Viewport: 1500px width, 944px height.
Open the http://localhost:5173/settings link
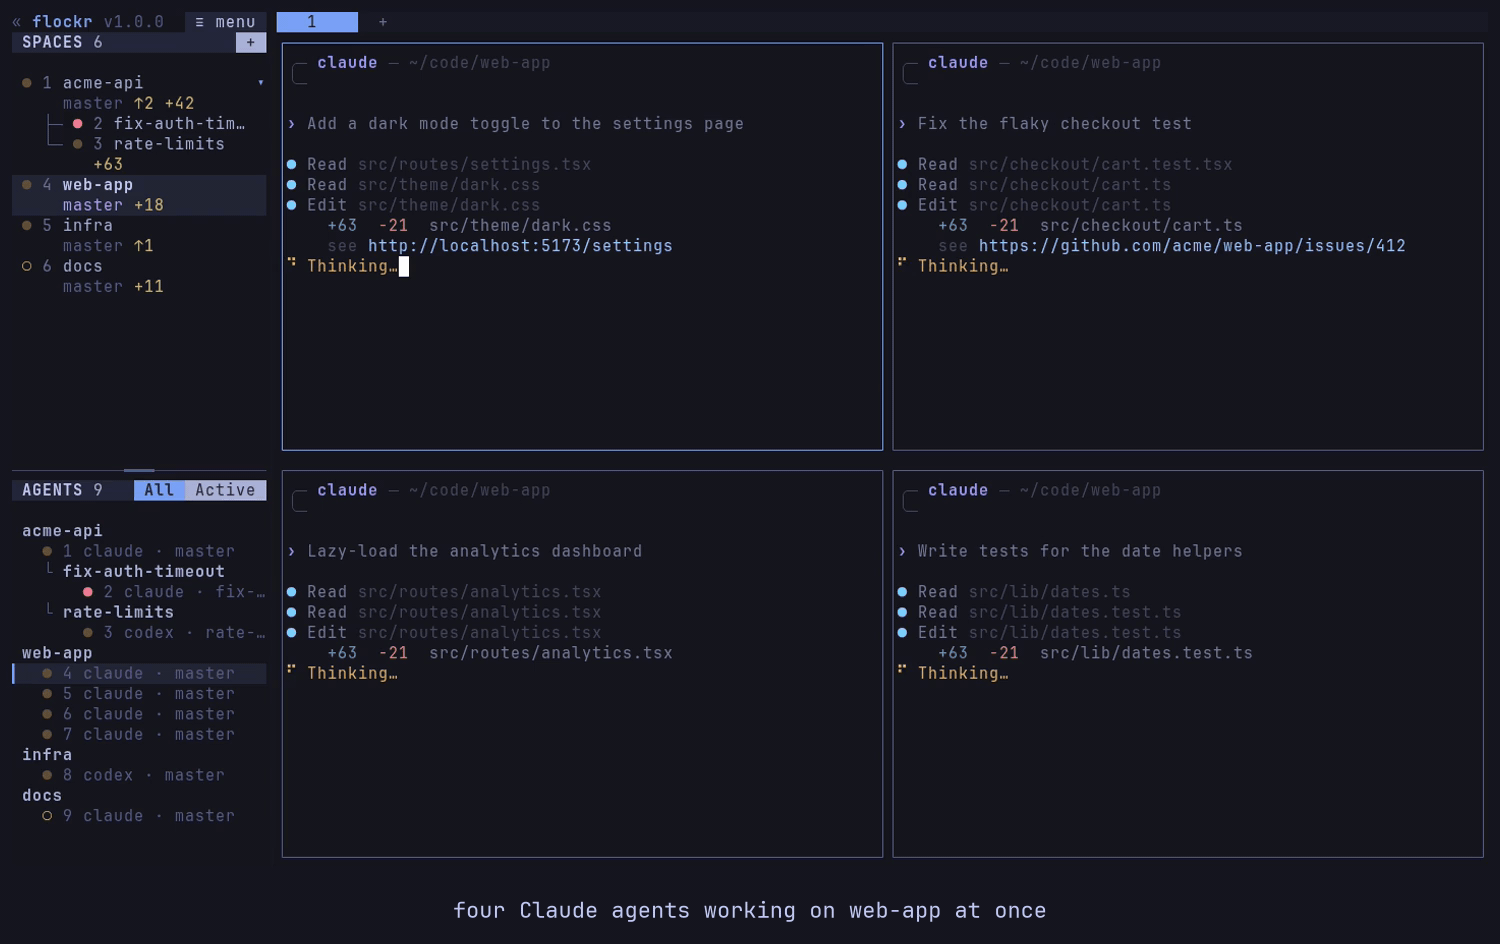click(520, 246)
